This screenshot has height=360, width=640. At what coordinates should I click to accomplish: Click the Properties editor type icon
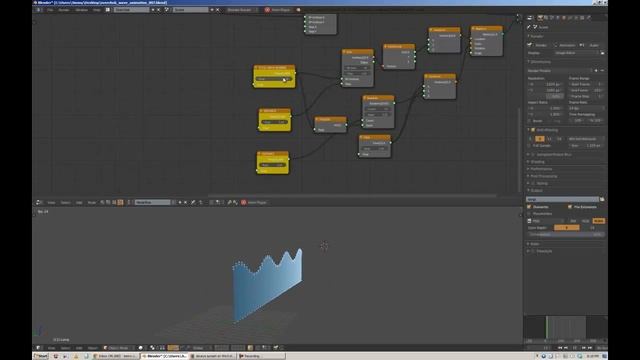[530, 18]
